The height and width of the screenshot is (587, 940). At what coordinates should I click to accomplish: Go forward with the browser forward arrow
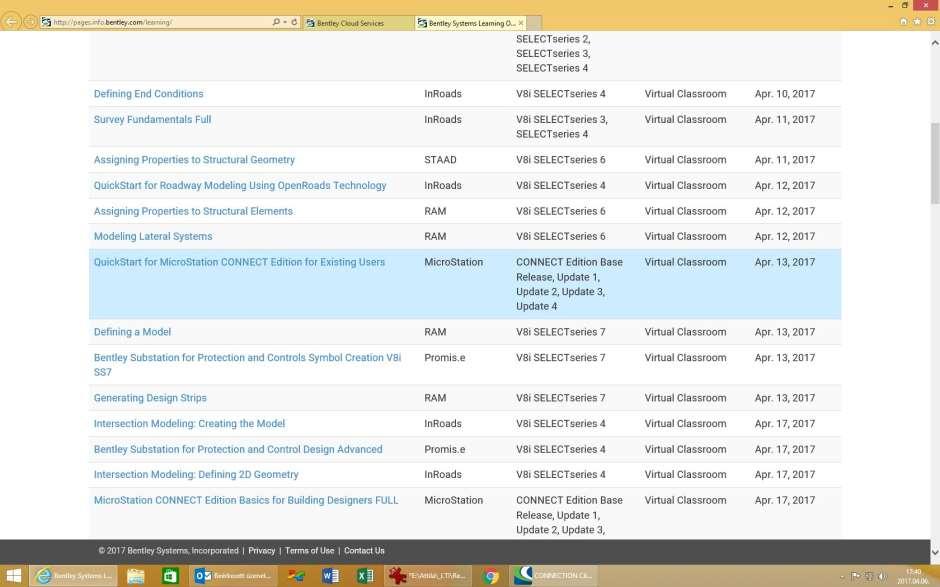point(29,22)
